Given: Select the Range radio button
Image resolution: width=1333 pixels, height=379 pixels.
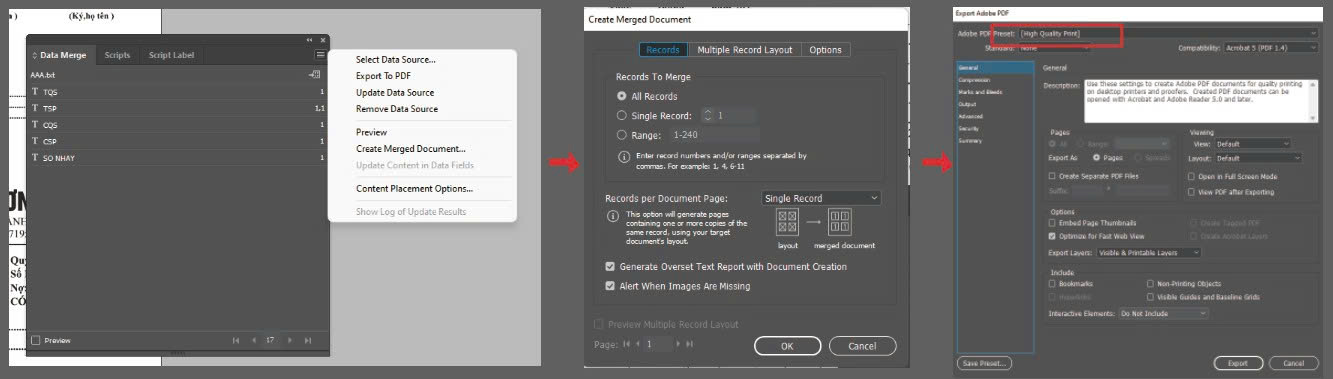Looking at the screenshot, I should pos(622,135).
